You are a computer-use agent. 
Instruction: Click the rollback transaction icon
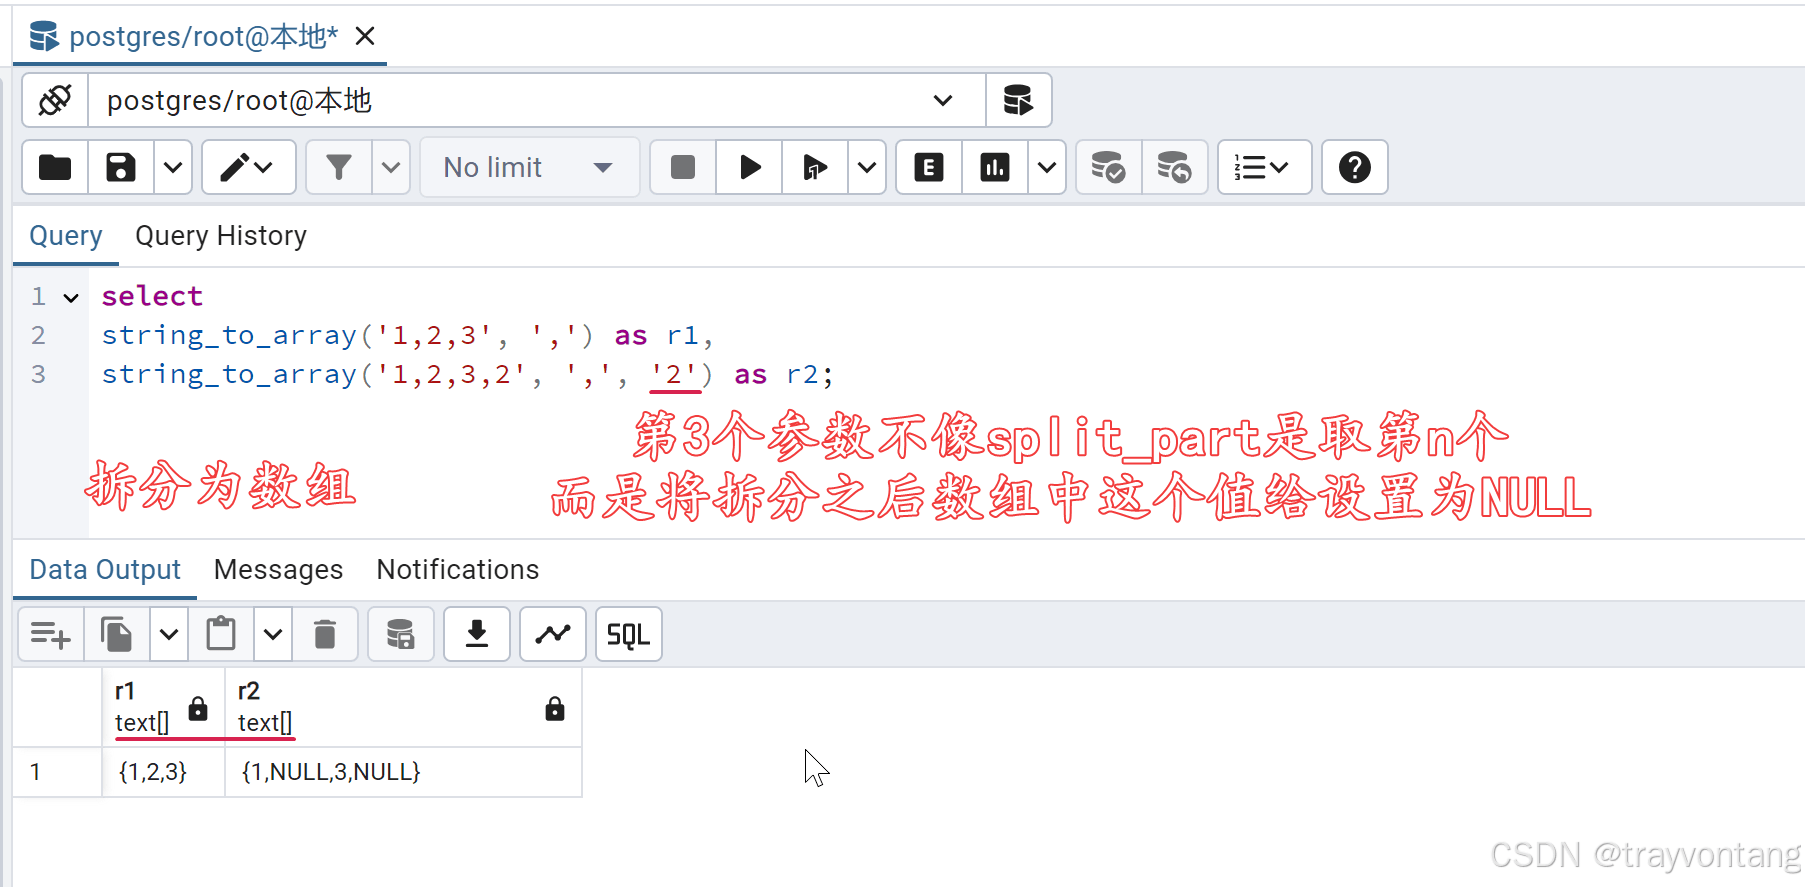1174,167
